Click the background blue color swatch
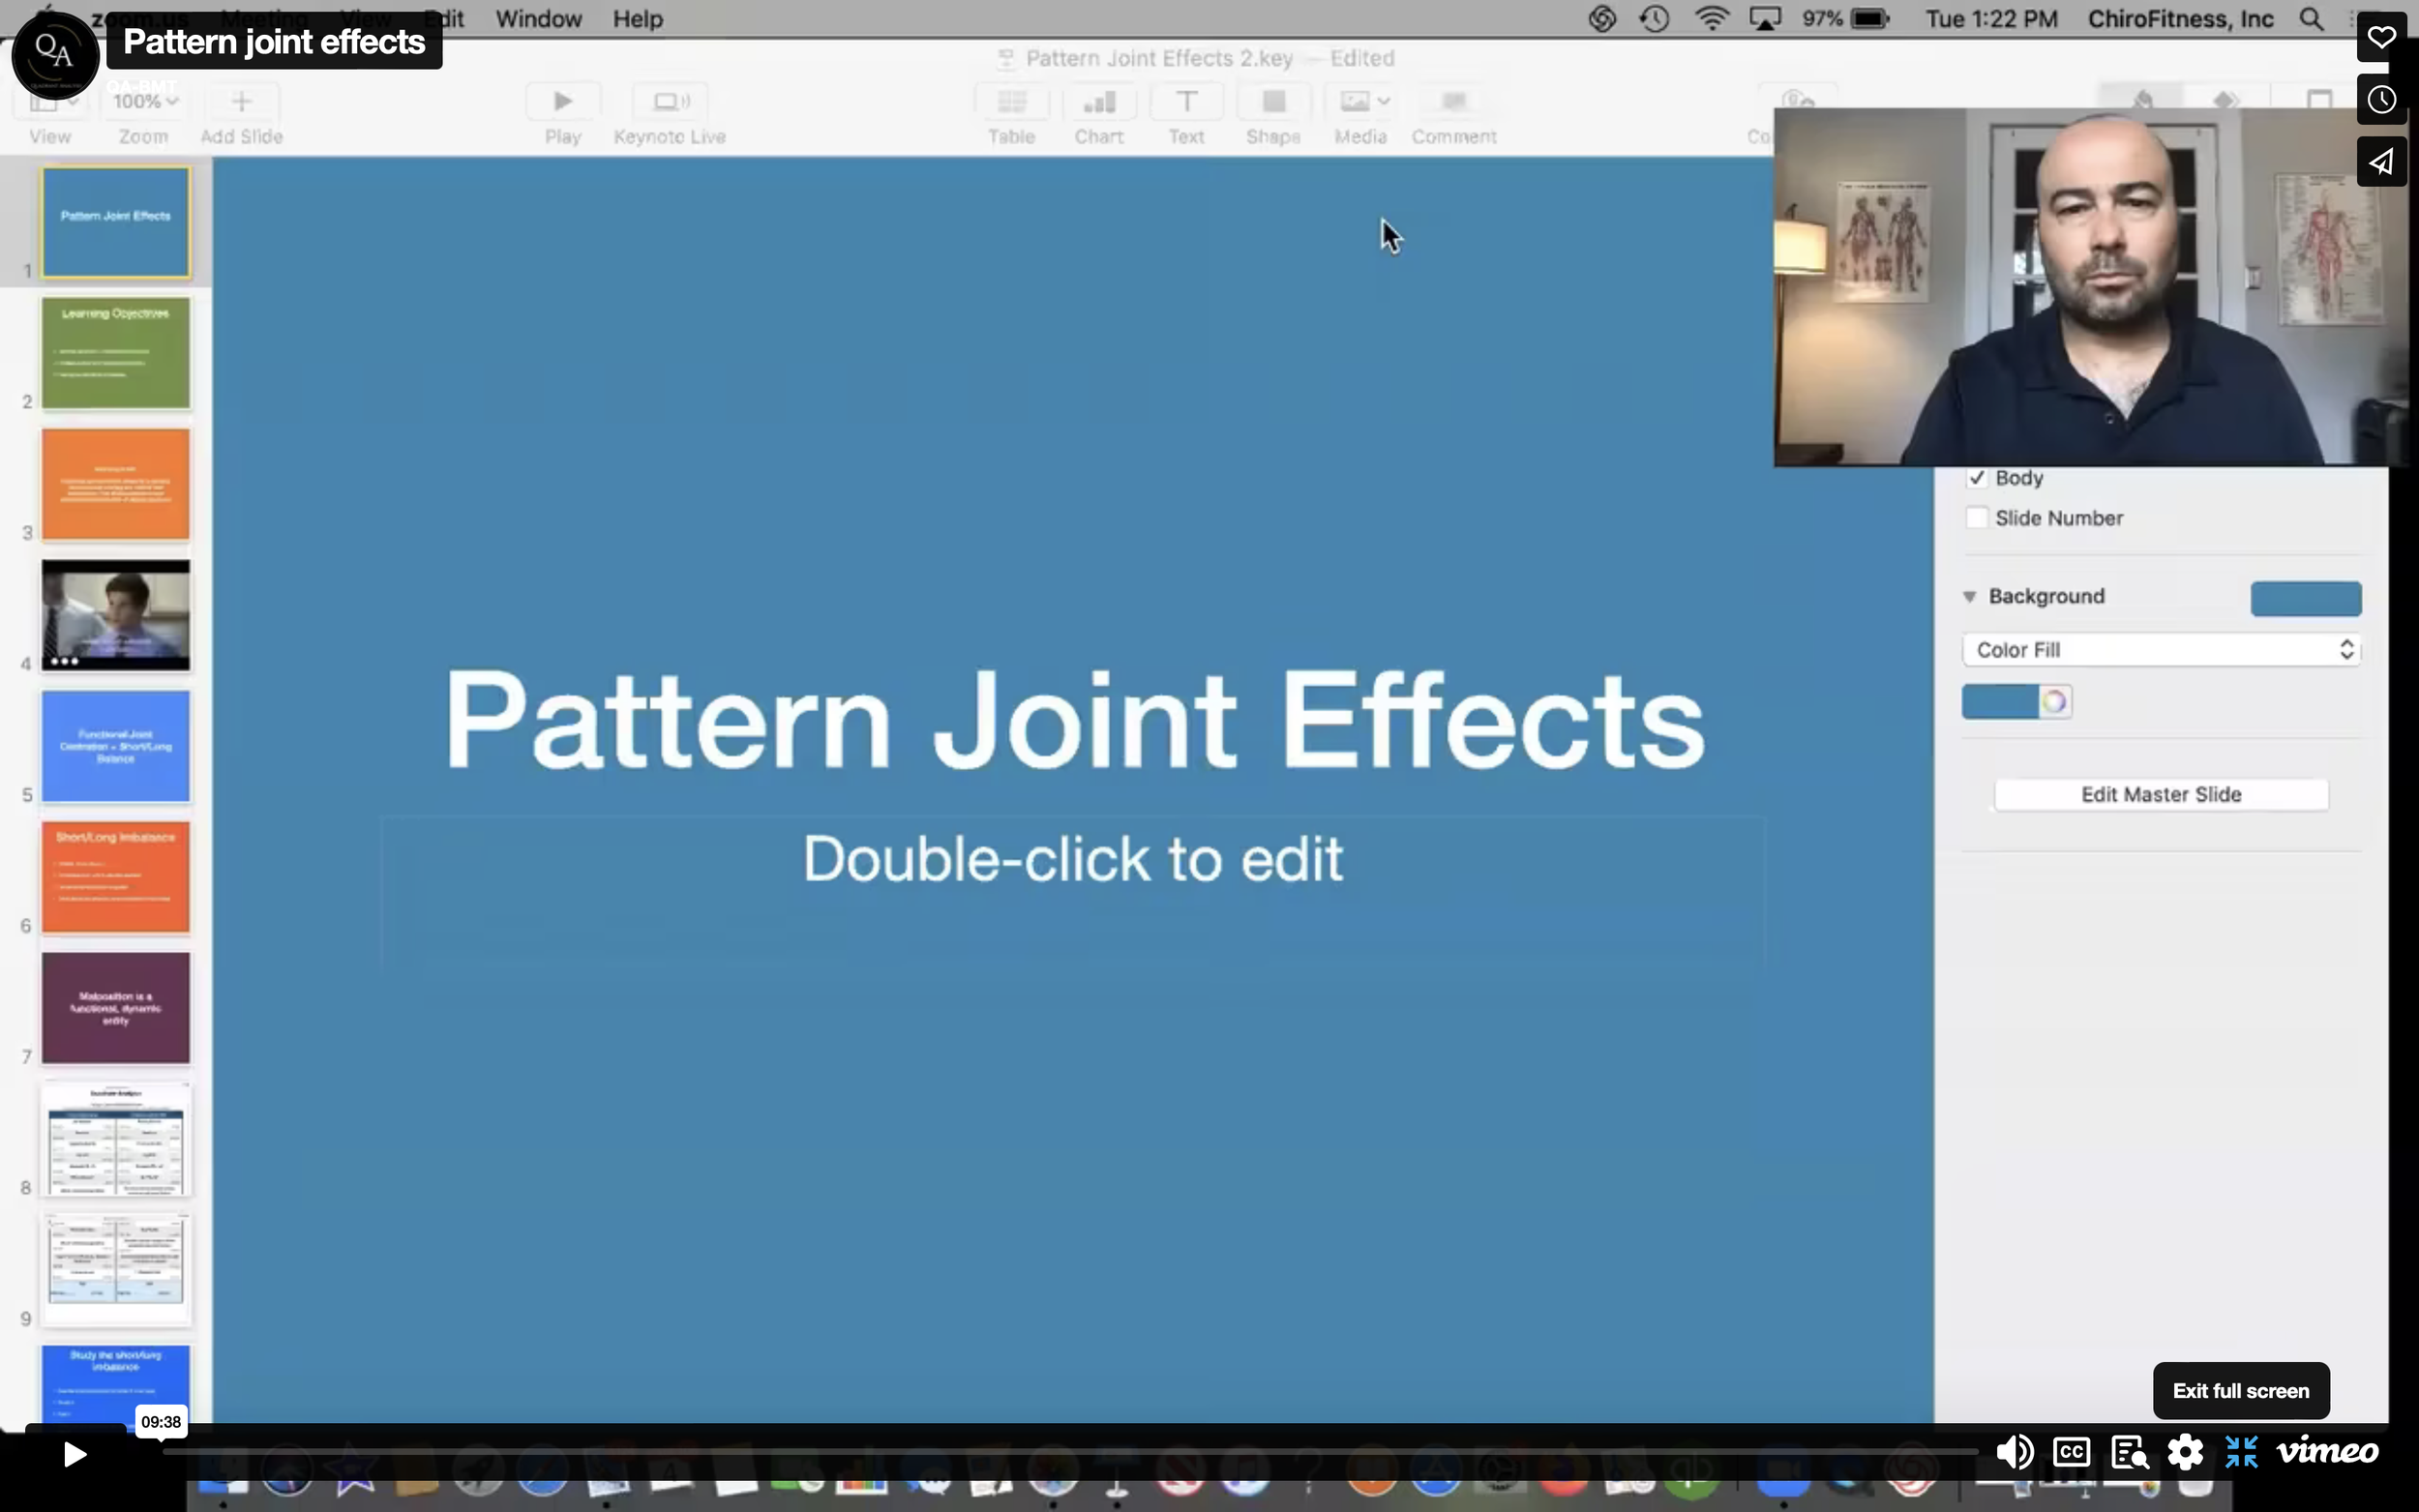This screenshot has height=1512, width=2419. 2305,598
